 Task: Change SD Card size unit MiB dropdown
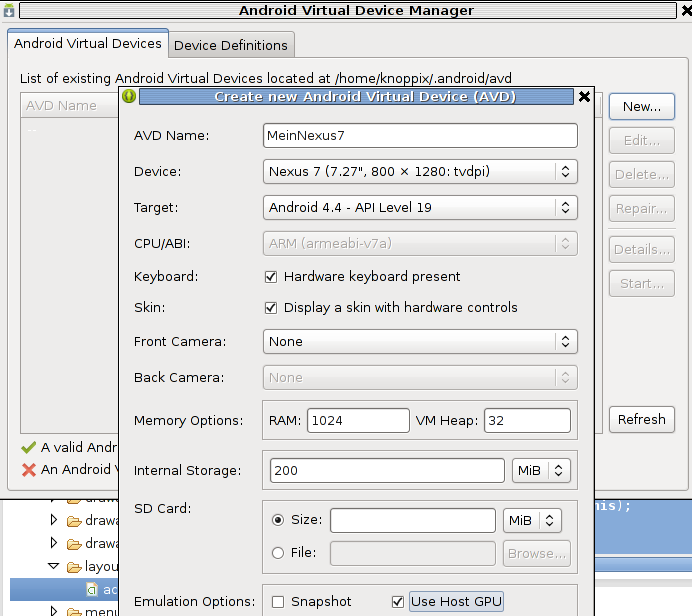tap(532, 521)
